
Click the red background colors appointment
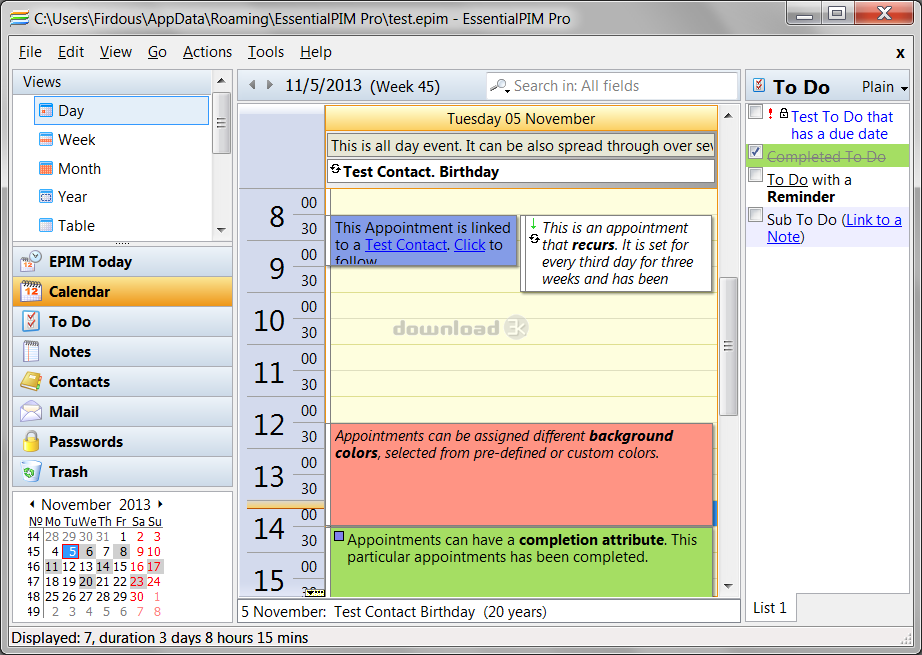click(520, 475)
